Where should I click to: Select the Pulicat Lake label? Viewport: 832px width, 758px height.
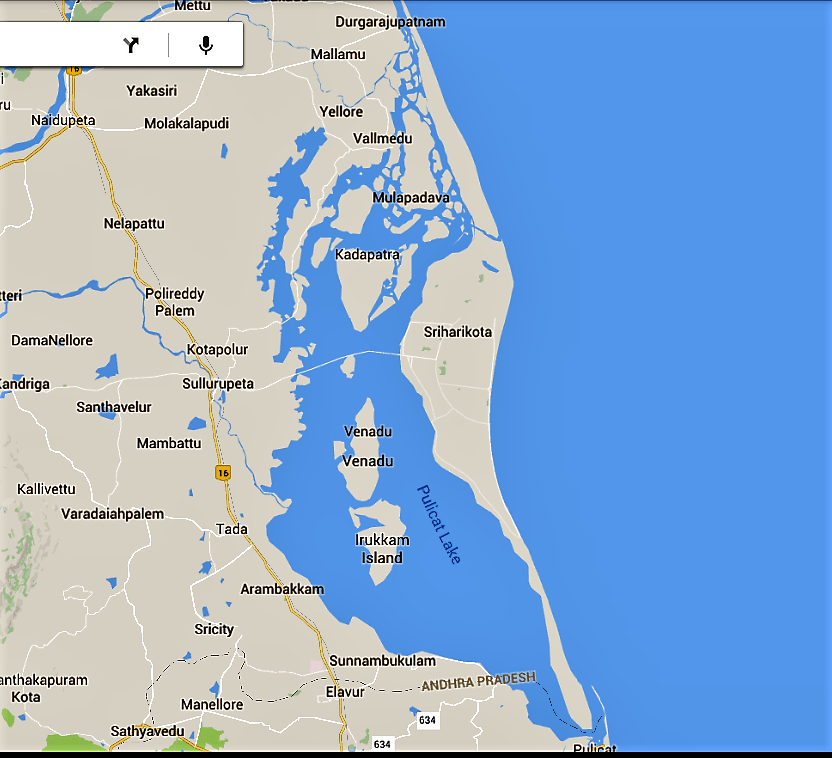439,524
